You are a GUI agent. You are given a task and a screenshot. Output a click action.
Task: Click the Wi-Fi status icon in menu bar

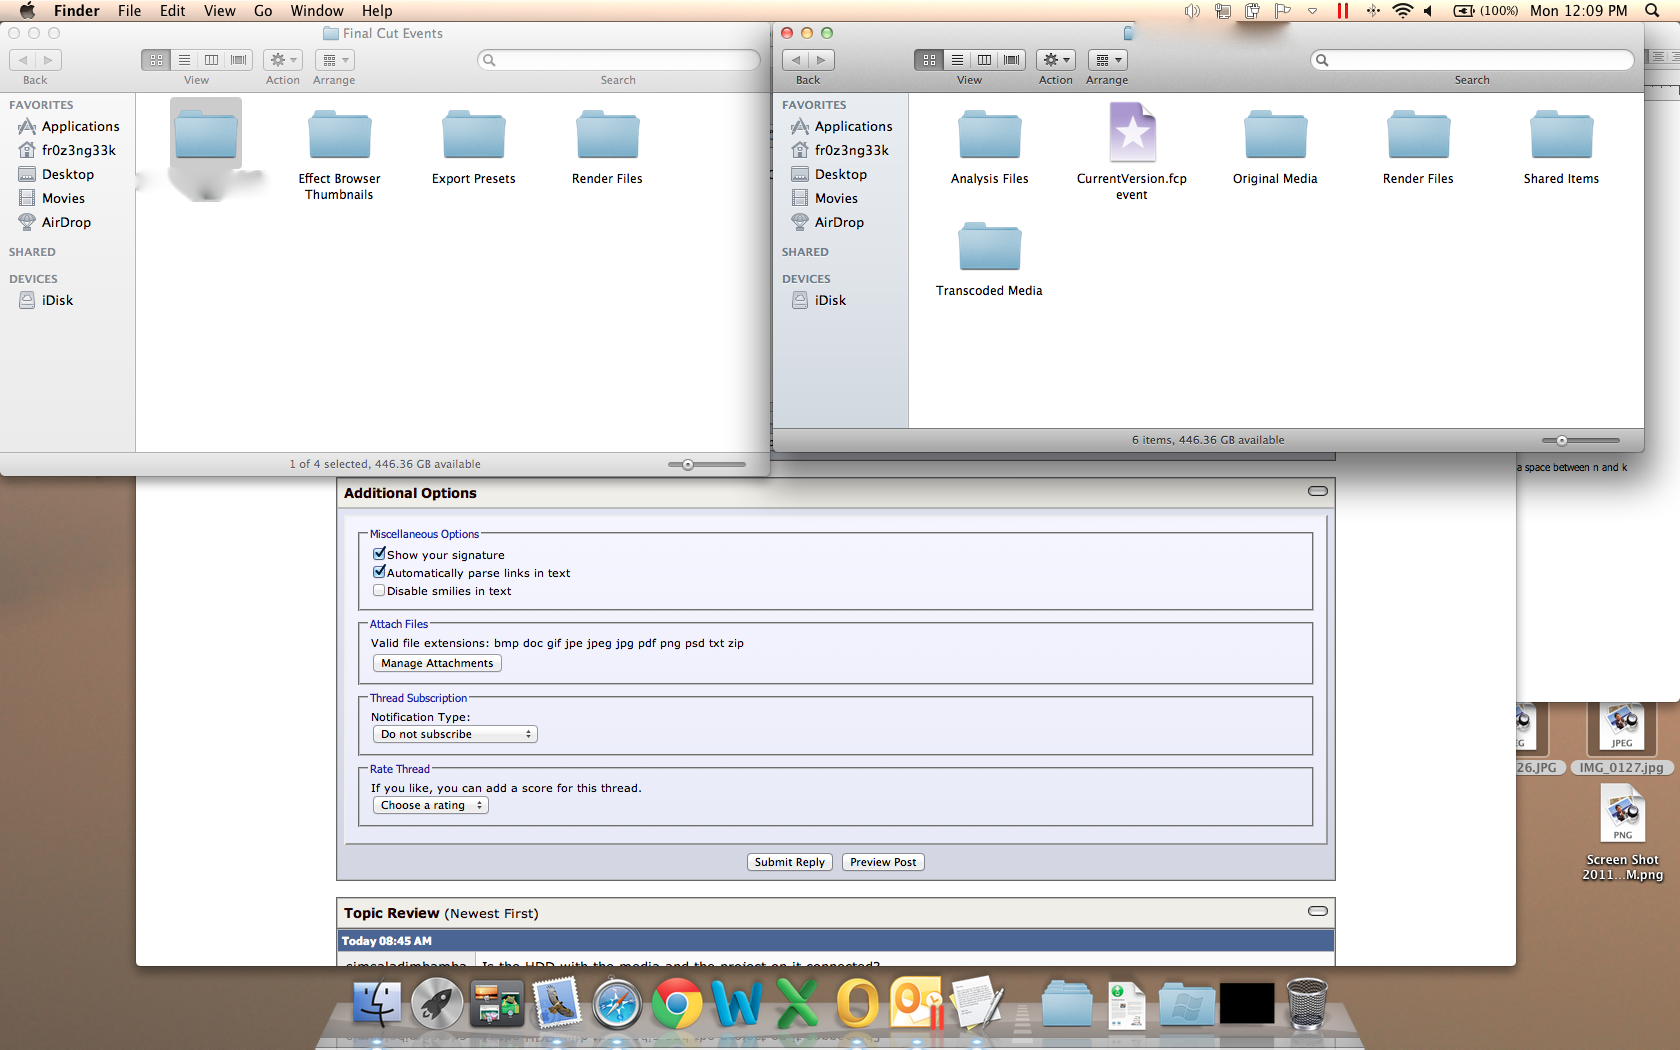(1402, 11)
